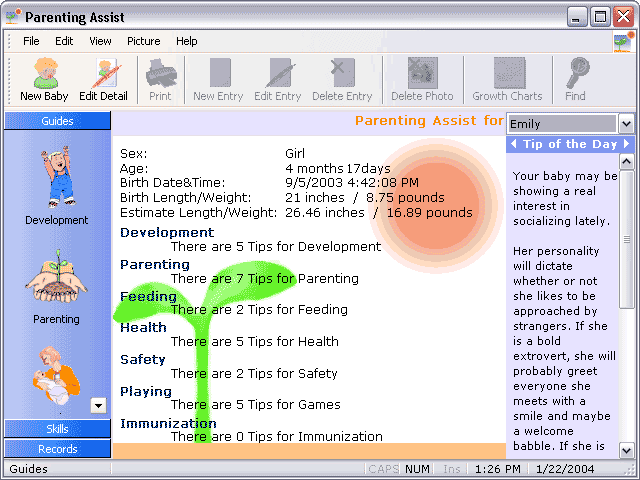This screenshot has width=640, height=480.
Task: Click the plant logo icon beside the menu bar
Action: point(623,42)
